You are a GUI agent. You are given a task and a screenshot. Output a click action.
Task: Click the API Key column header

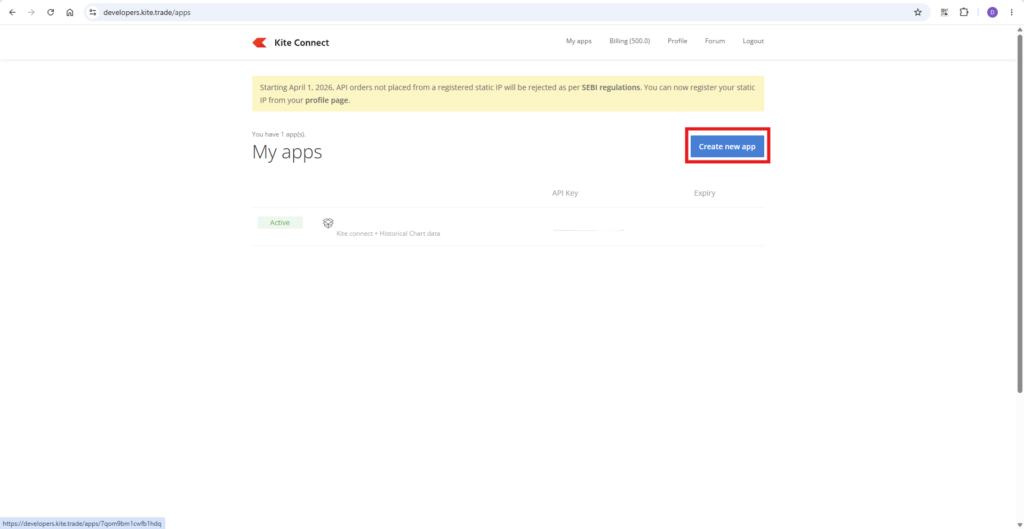pos(565,193)
